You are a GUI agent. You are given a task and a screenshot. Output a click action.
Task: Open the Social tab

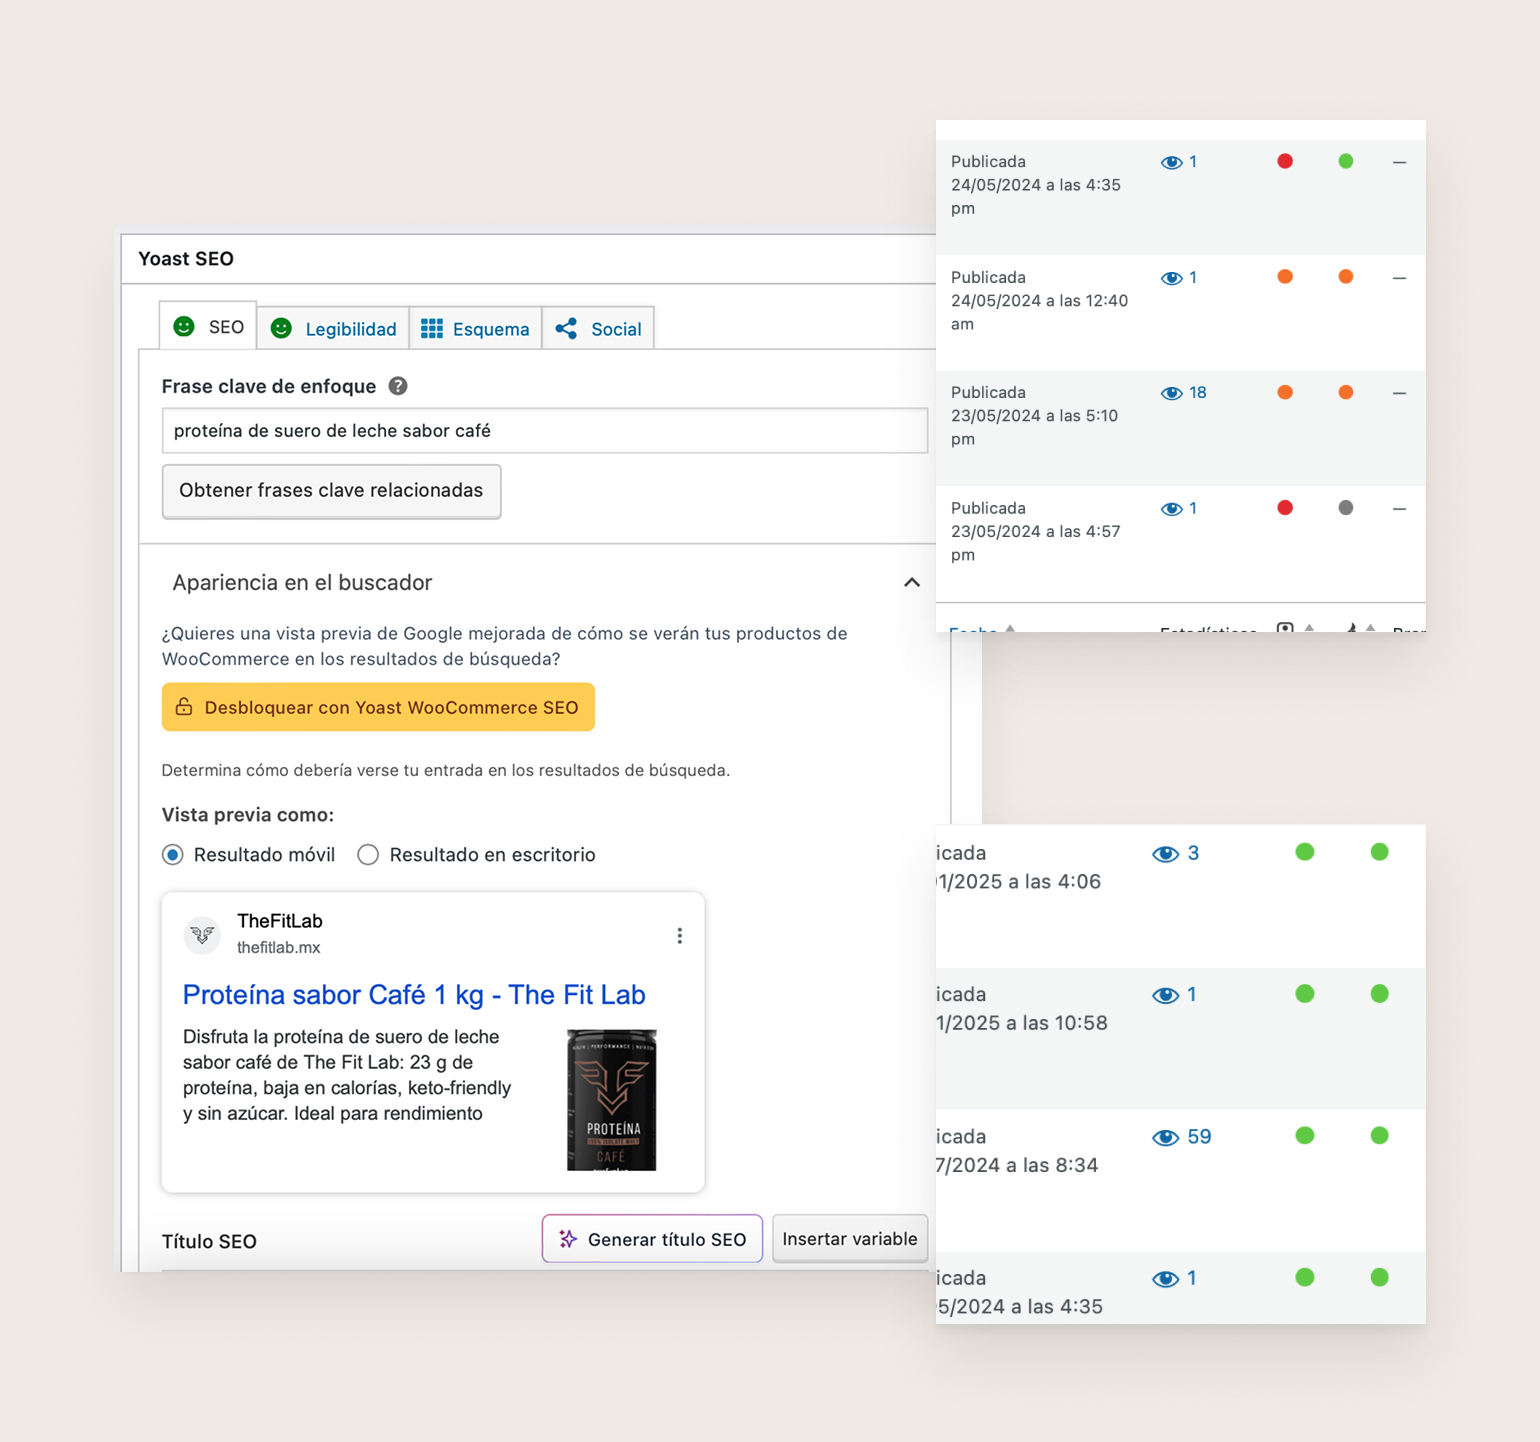click(614, 328)
